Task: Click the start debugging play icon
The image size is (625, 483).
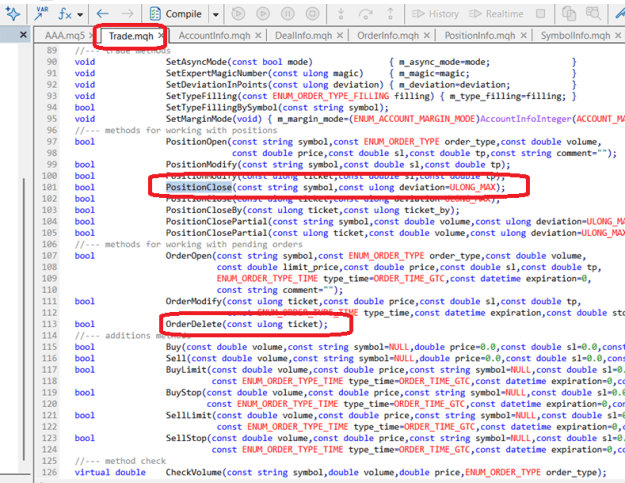Action: (x=263, y=14)
